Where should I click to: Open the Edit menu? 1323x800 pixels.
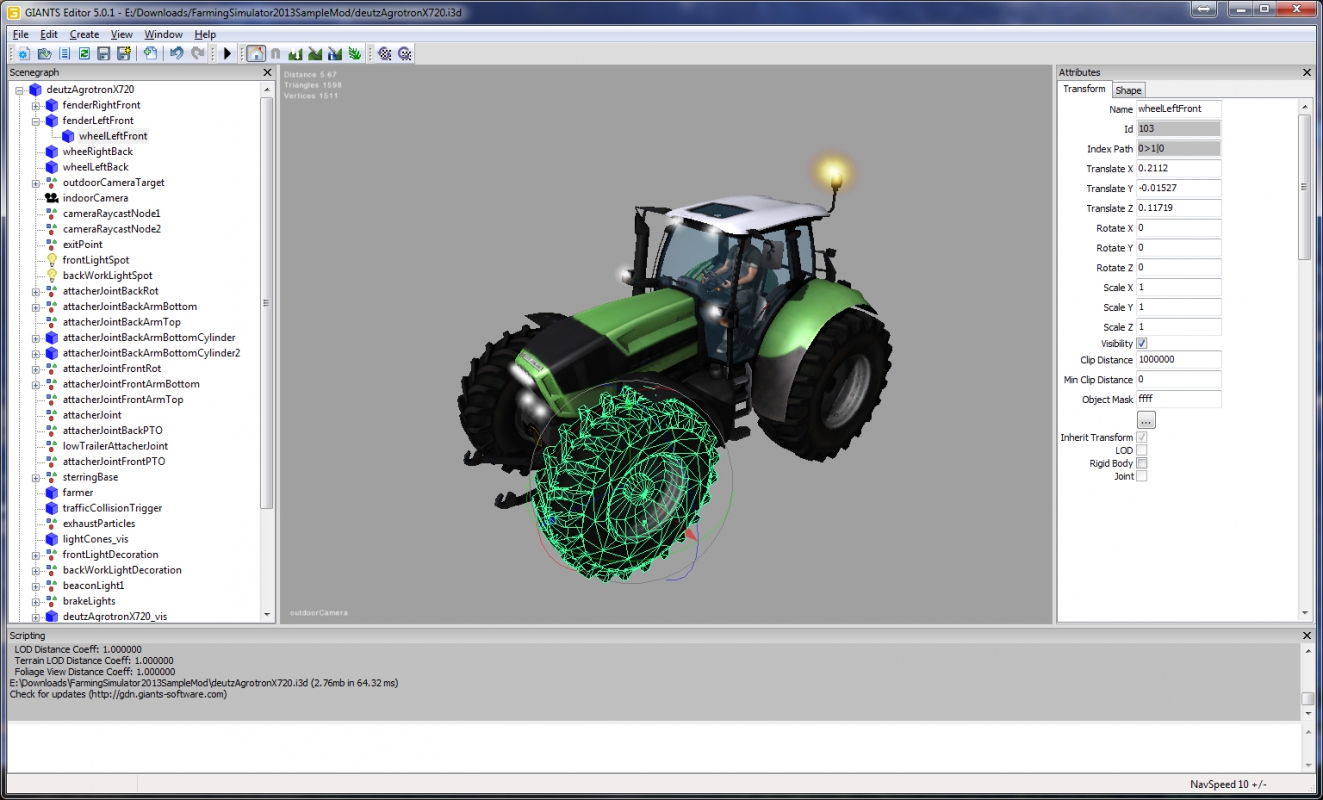(49, 34)
